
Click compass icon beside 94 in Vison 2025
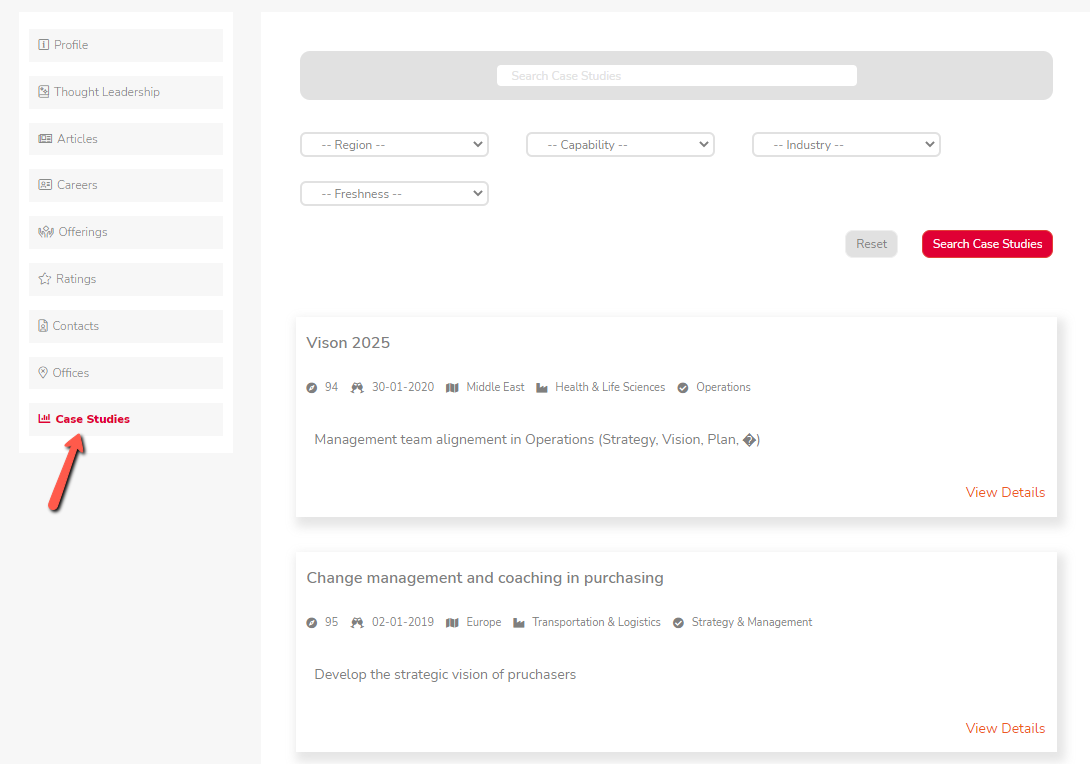311,388
